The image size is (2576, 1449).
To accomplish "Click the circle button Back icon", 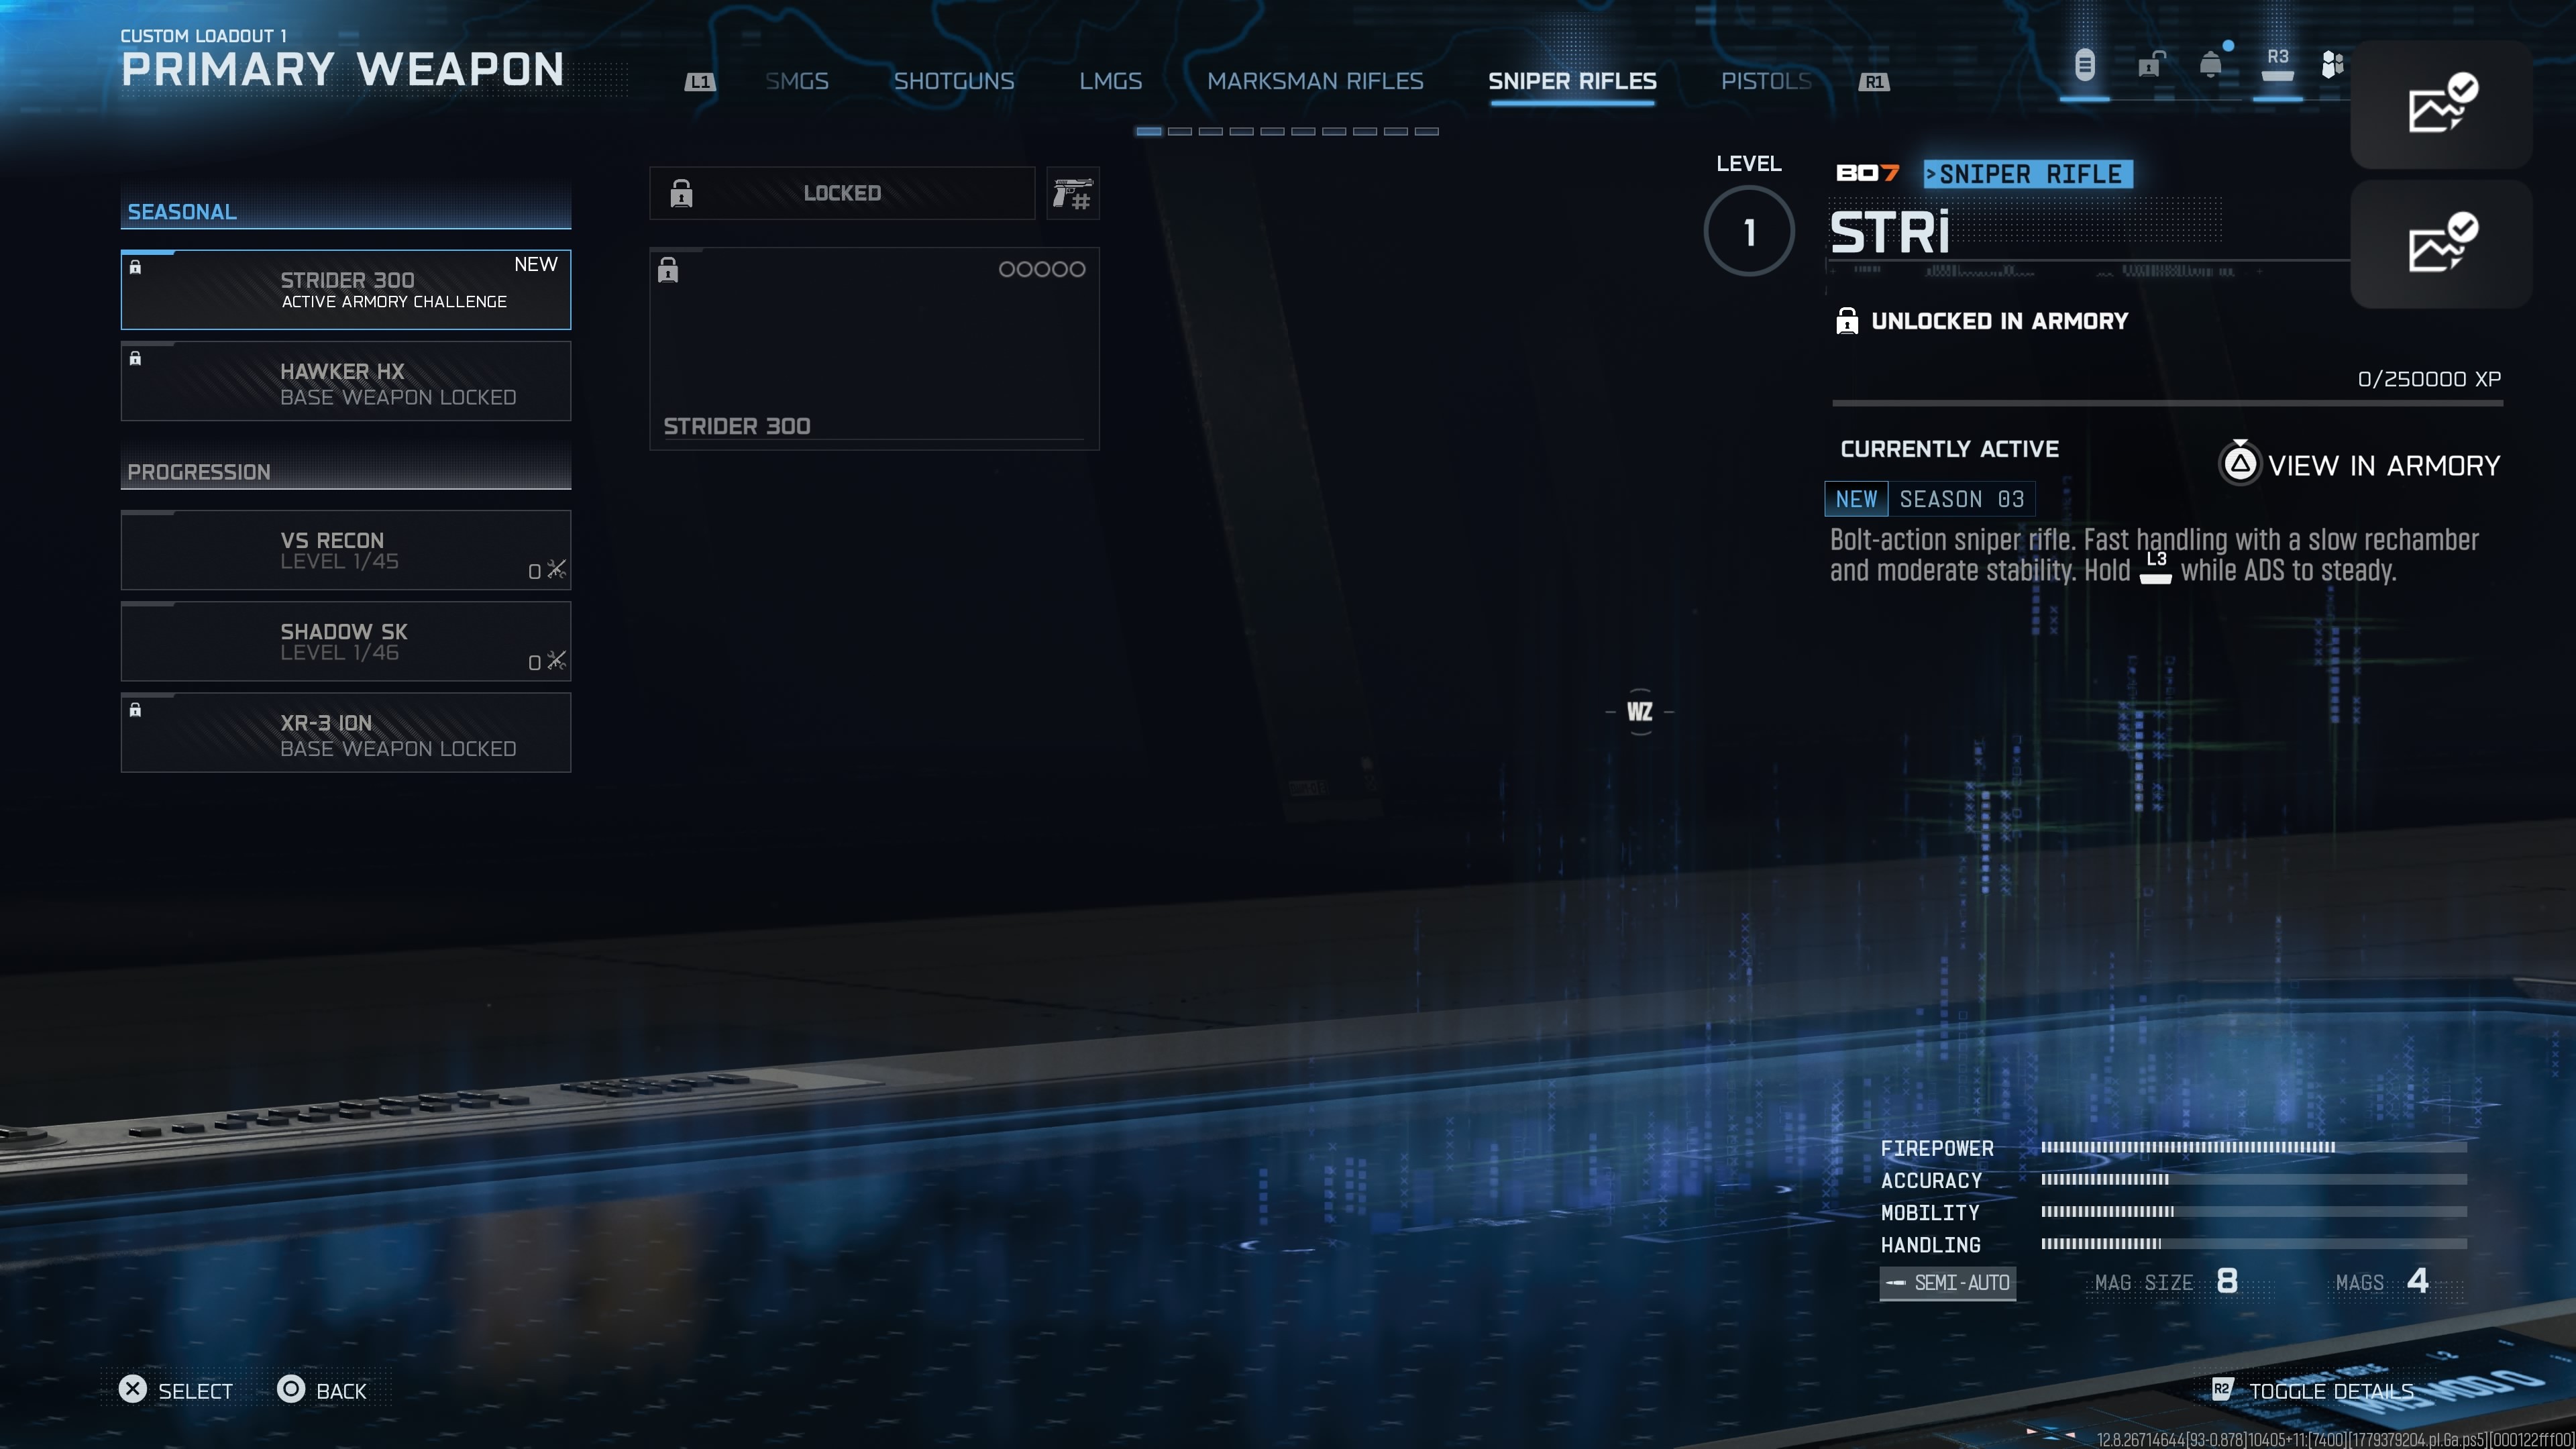I will tap(291, 1389).
